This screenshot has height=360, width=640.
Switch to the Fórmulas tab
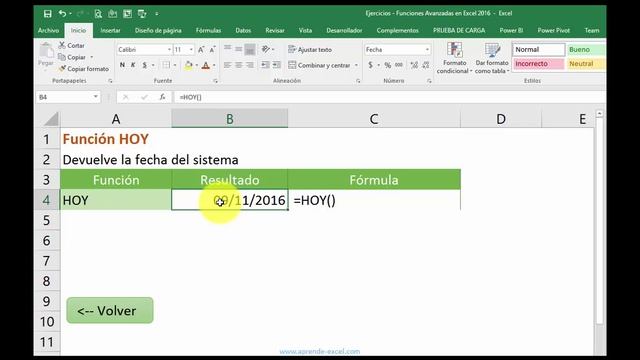point(208,30)
